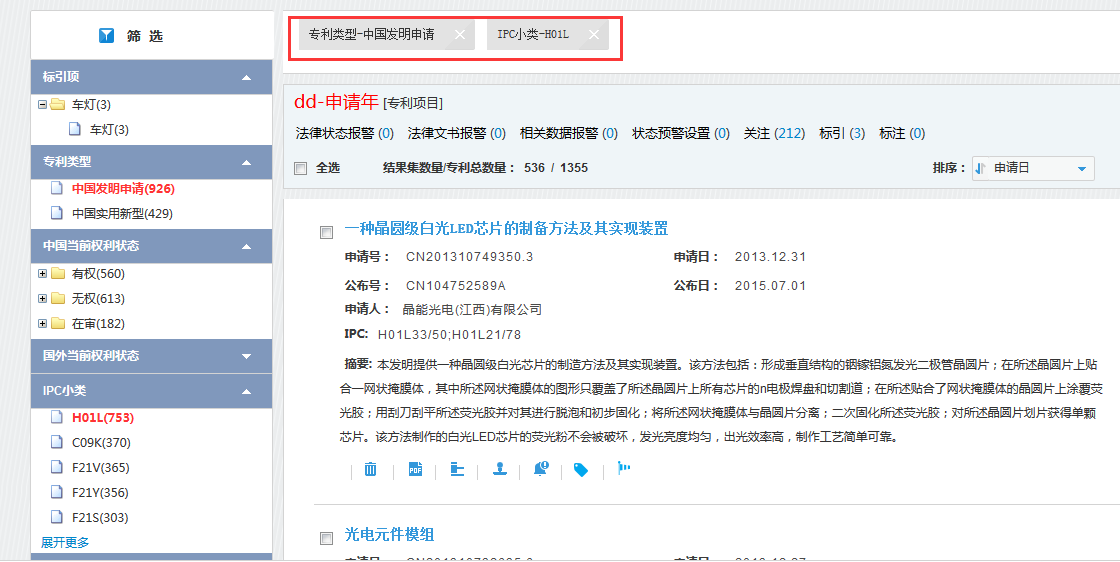Click the tag label icon under first patent
Screen dimensions: 1120x562
[581, 469]
